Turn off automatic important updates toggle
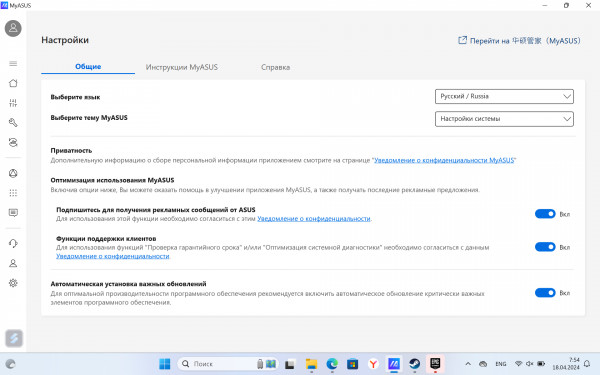600x375 pixels. click(x=545, y=293)
